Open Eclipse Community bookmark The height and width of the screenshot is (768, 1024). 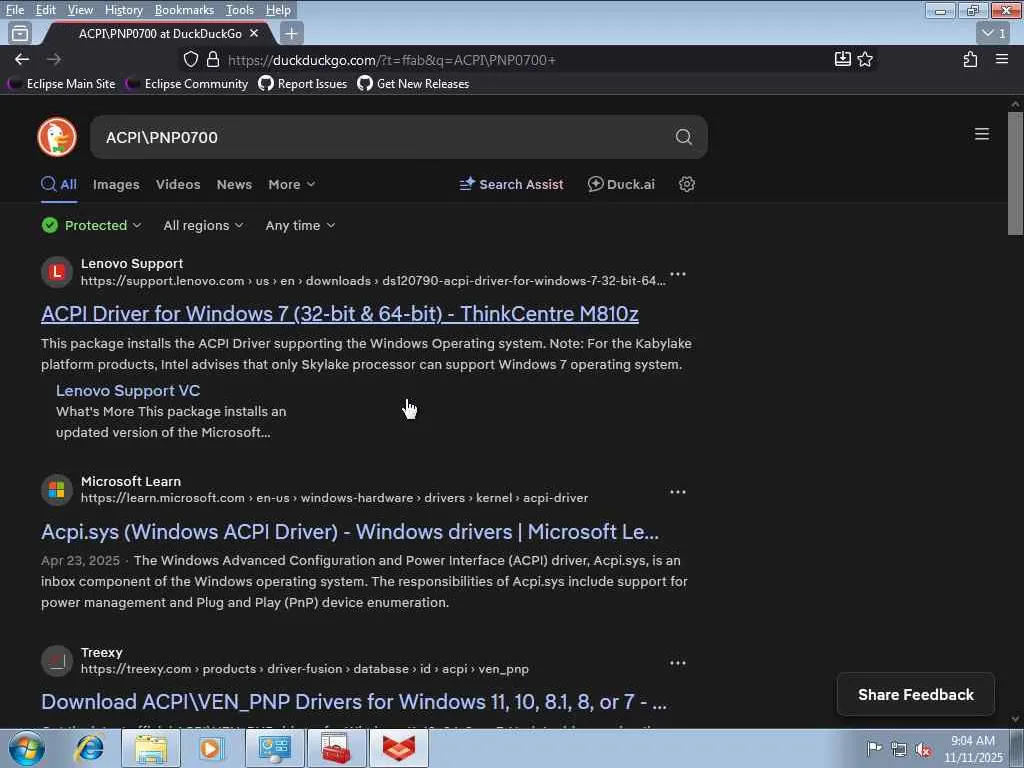click(x=187, y=84)
